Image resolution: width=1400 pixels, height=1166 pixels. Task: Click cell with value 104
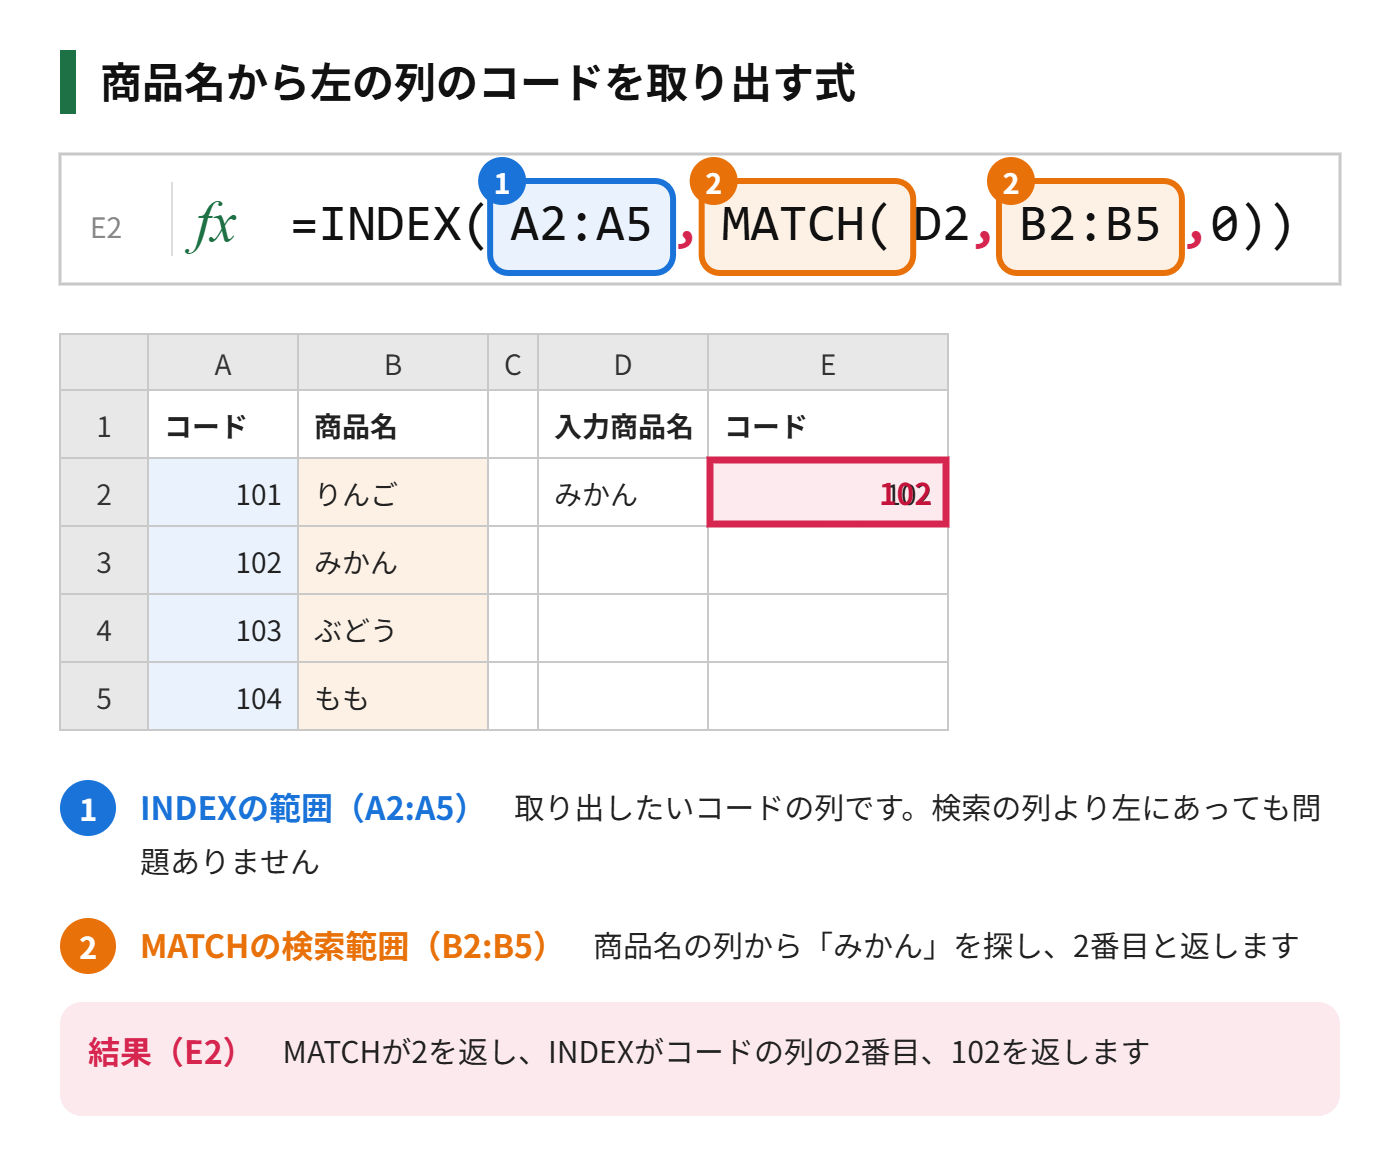tap(223, 697)
